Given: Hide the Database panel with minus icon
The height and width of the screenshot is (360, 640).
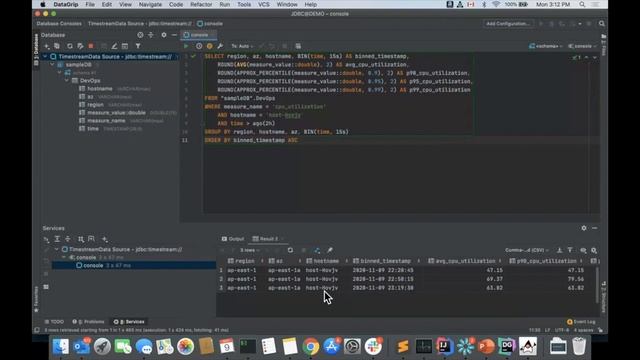Looking at the screenshot, I should (x=174, y=35).
